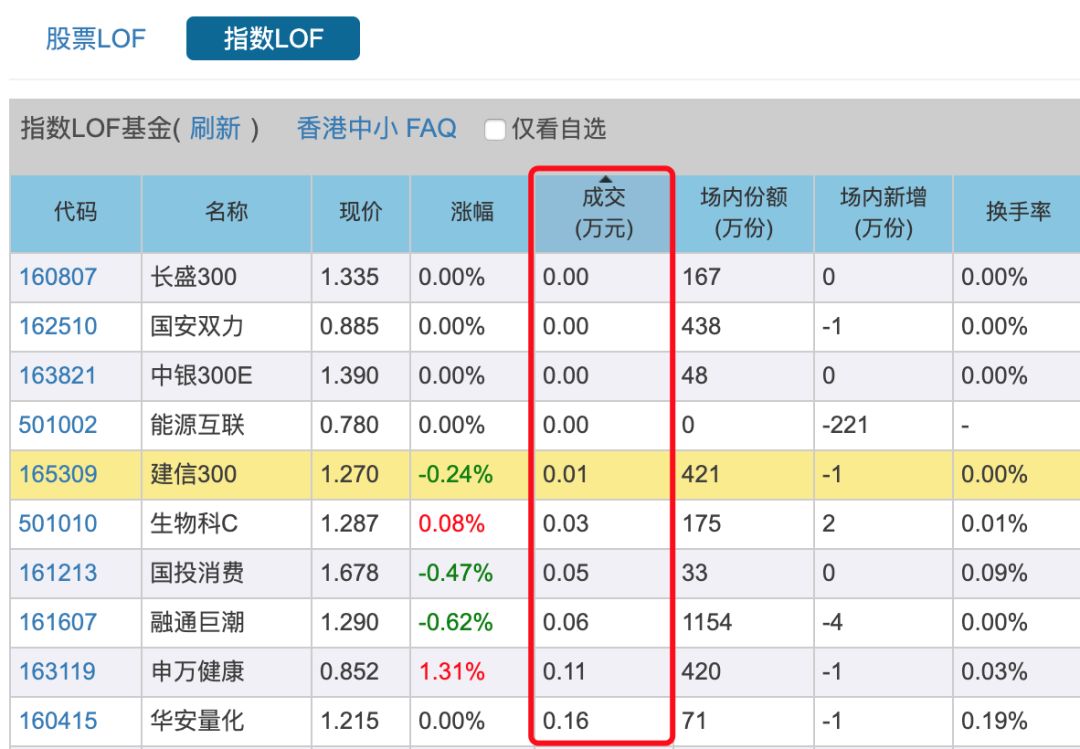Select the 指数LOF tab
Image resolution: width=1080 pixels, height=749 pixels.
(273, 39)
